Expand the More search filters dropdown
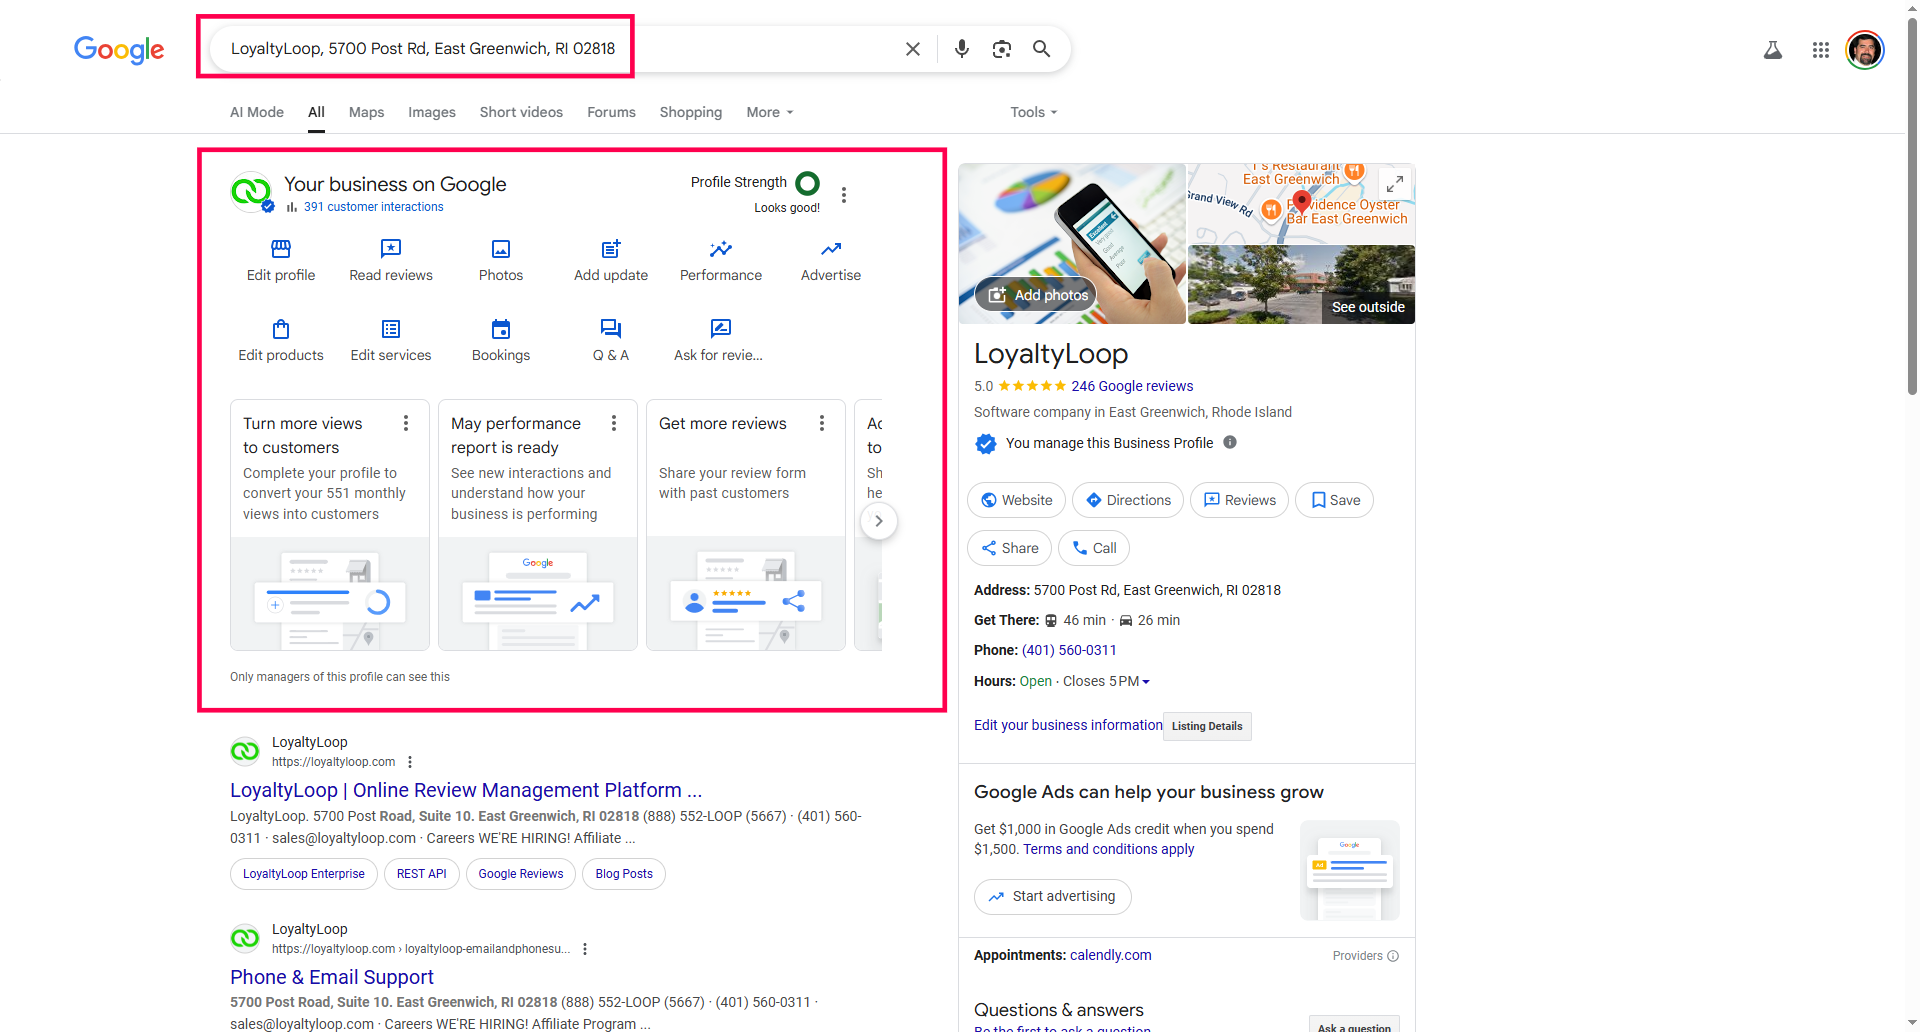The width and height of the screenshot is (1920, 1032). 769,112
